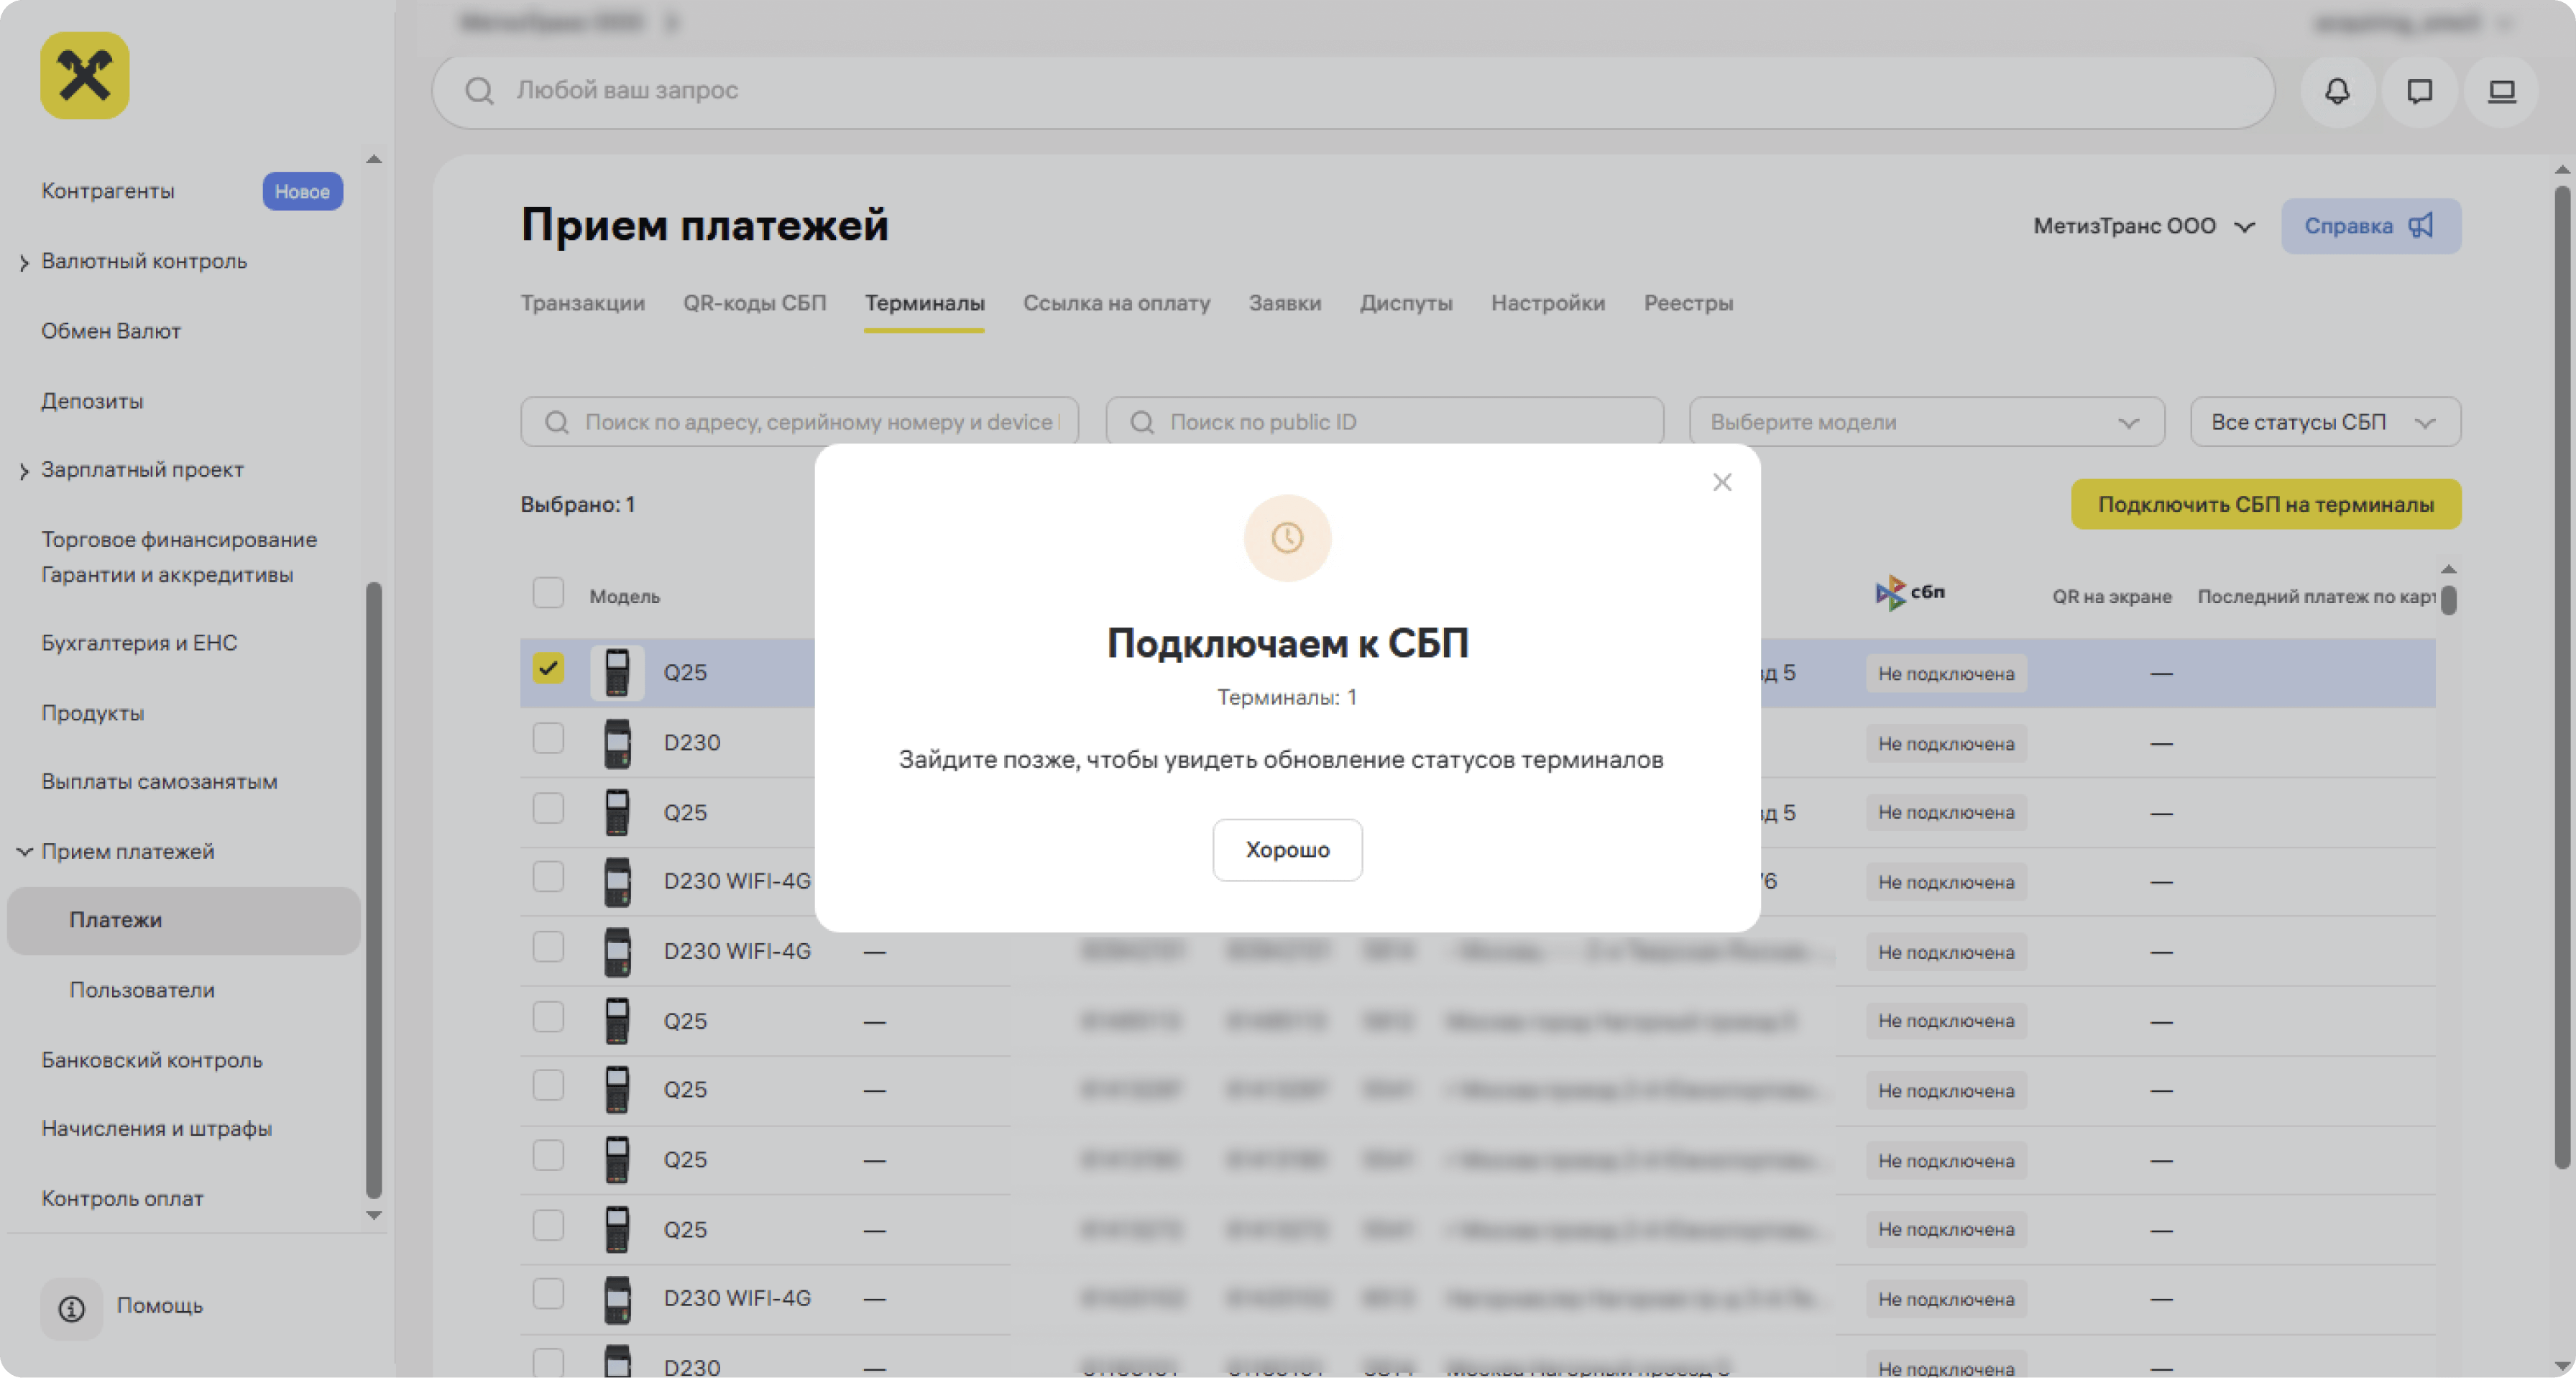2576x1378 pixels.
Task: Toggle the select-all checkbox beside Модель
Action: (x=548, y=593)
